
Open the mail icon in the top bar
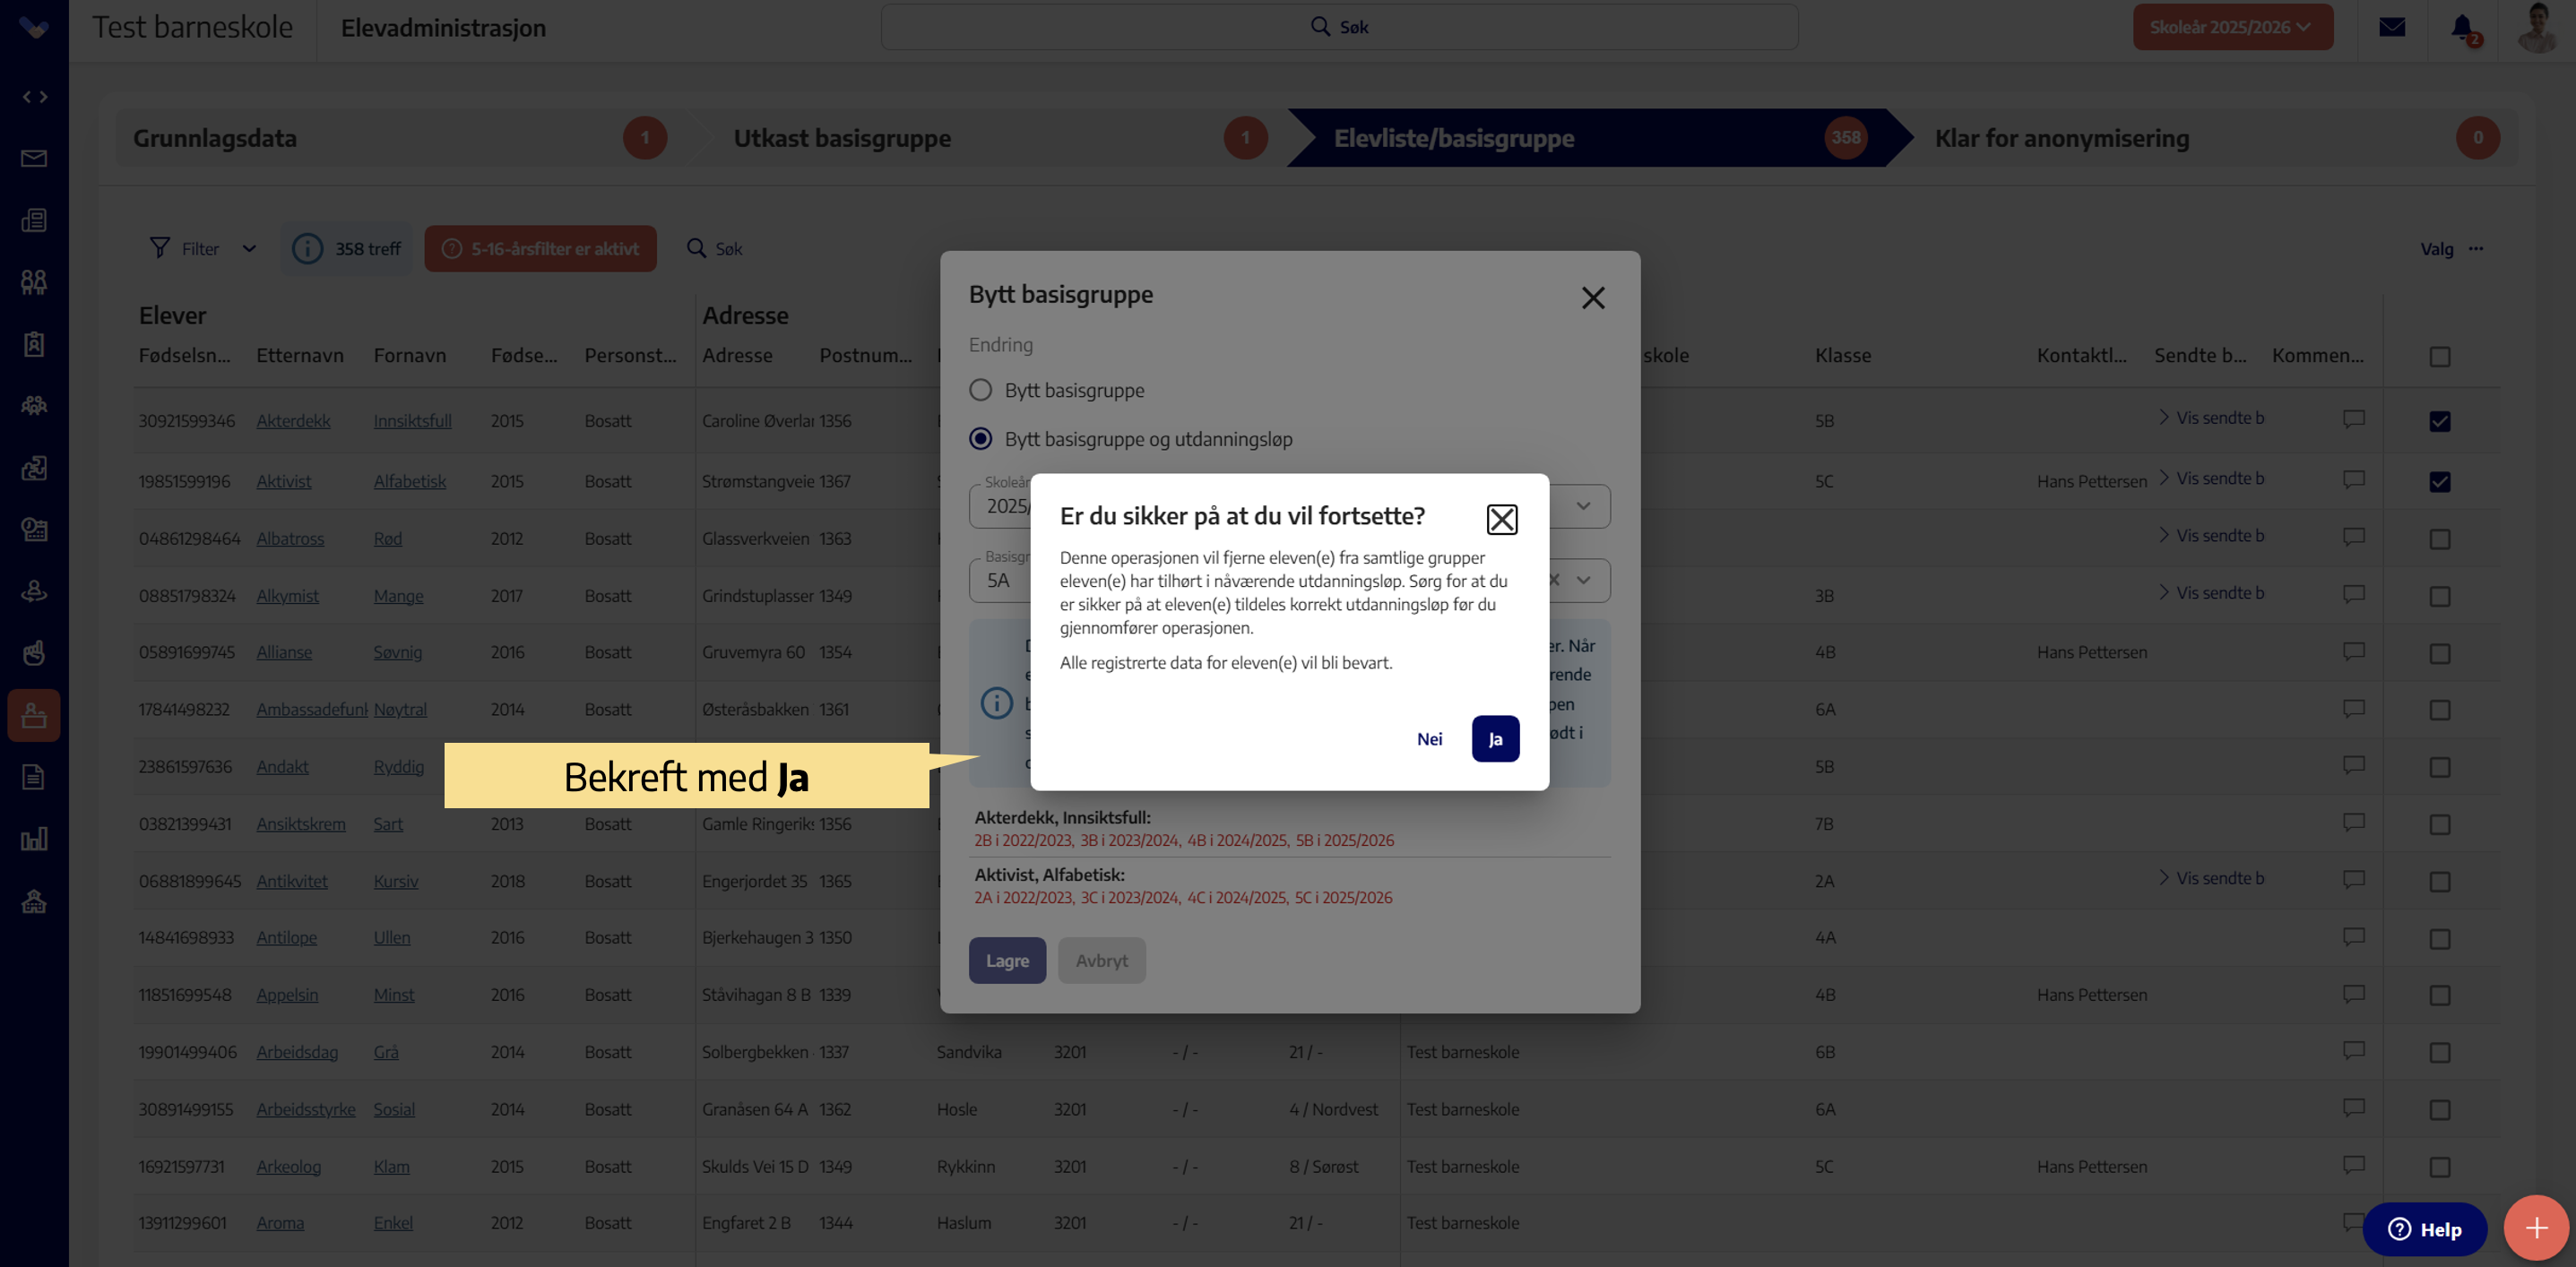pyautogui.click(x=2392, y=27)
